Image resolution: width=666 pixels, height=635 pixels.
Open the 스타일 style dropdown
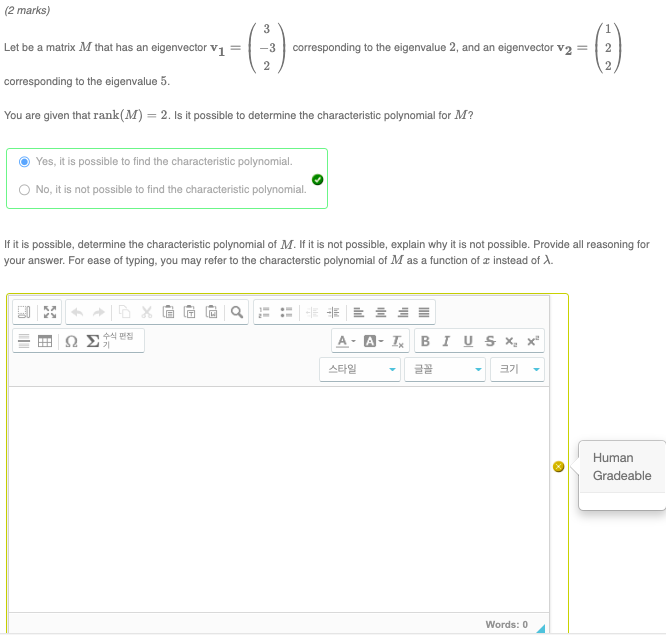tap(360, 370)
